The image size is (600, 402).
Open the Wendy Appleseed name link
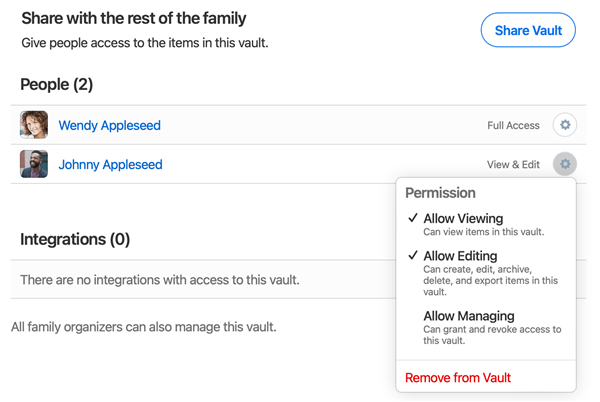[x=109, y=126]
